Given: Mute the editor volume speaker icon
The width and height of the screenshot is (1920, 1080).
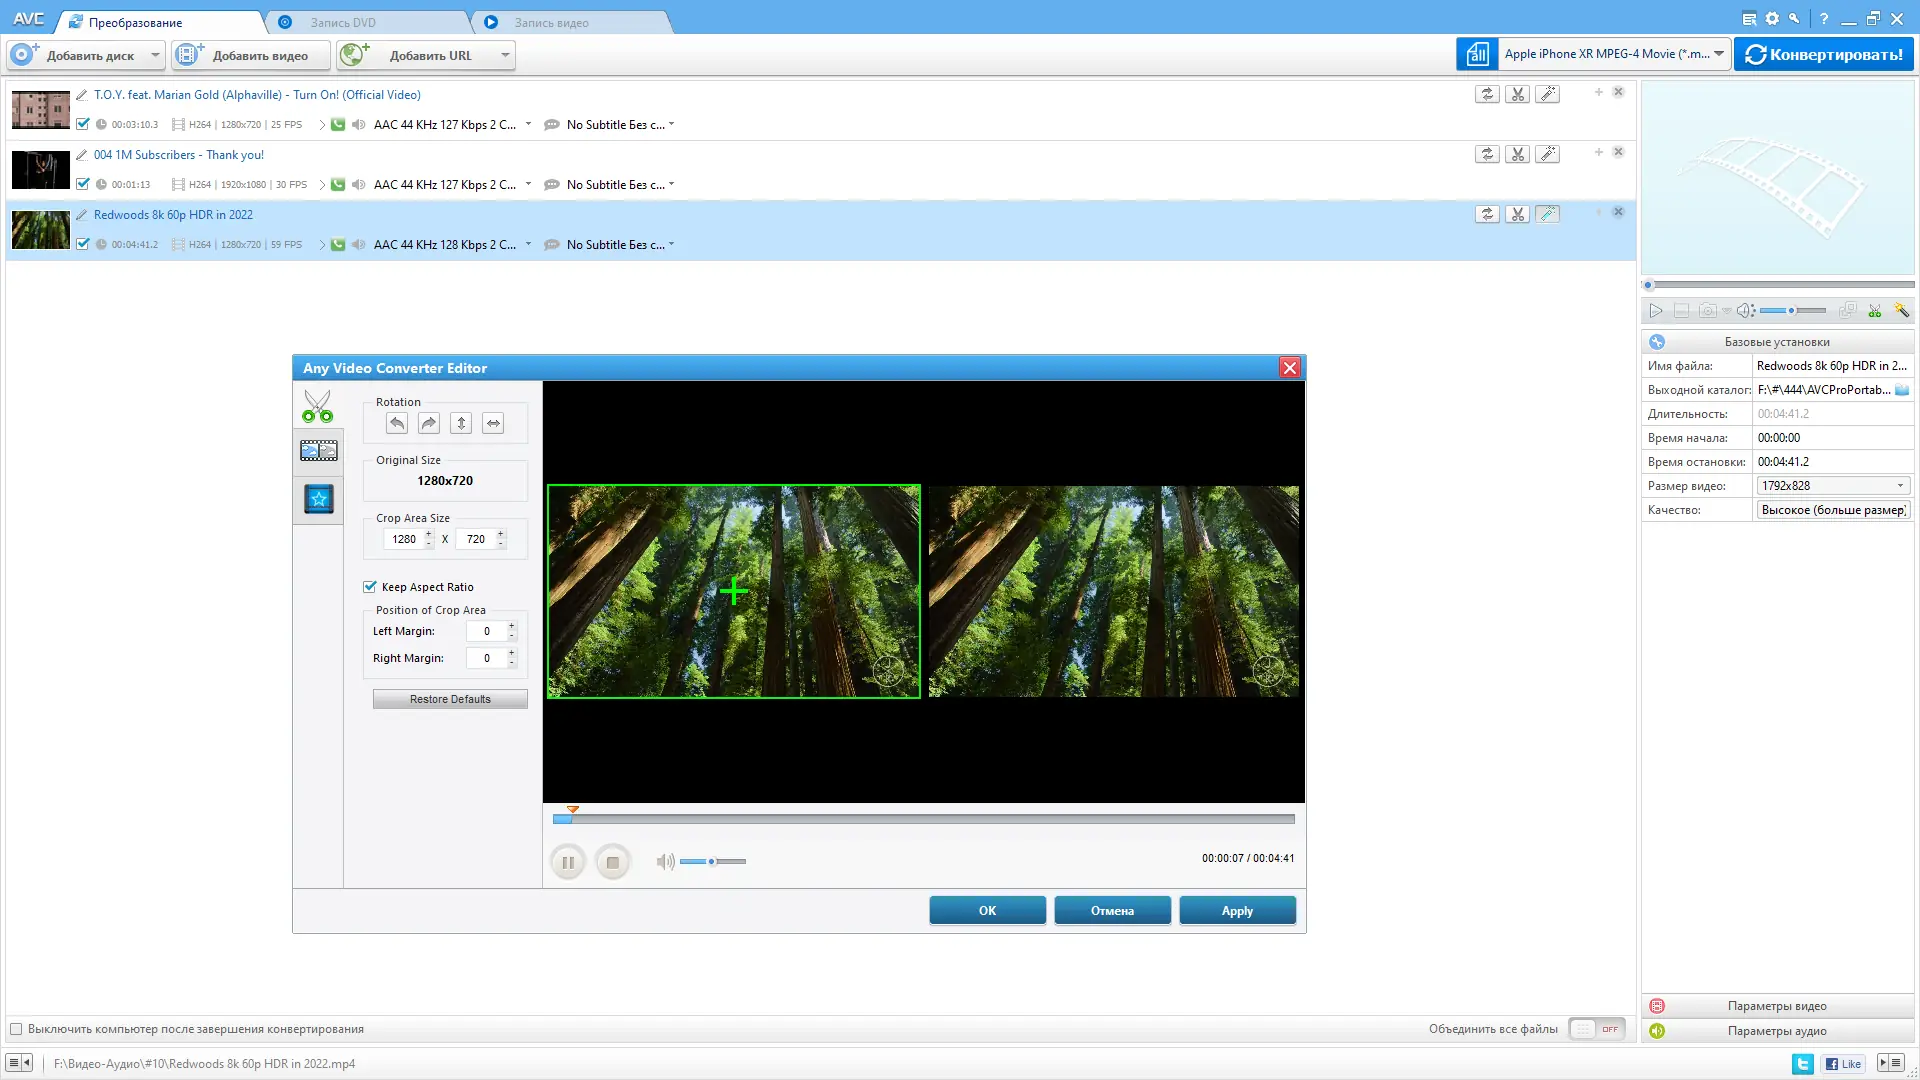Looking at the screenshot, I should point(665,861).
